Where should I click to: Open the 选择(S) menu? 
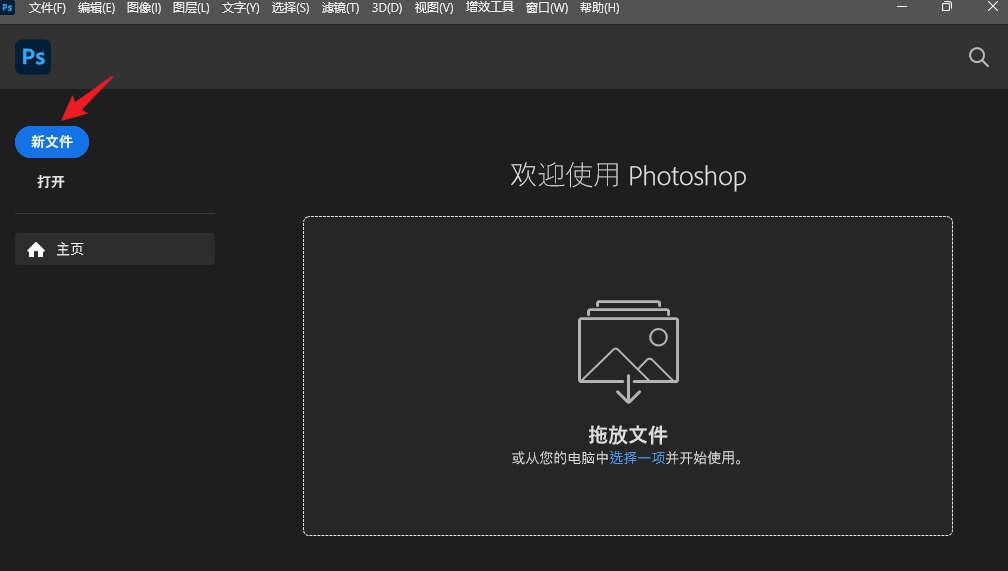click(291, 8)
